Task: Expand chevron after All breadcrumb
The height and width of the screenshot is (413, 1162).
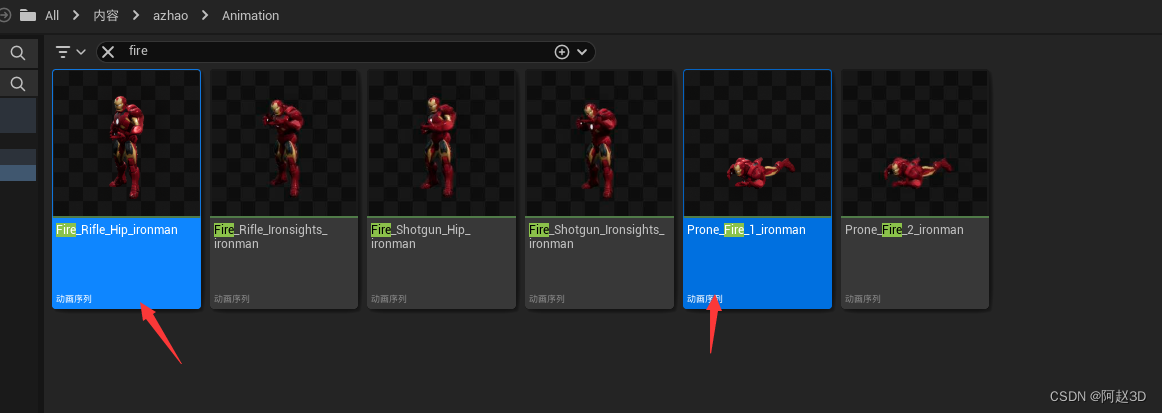Action: pyautogui.click(x=76, y=15)
